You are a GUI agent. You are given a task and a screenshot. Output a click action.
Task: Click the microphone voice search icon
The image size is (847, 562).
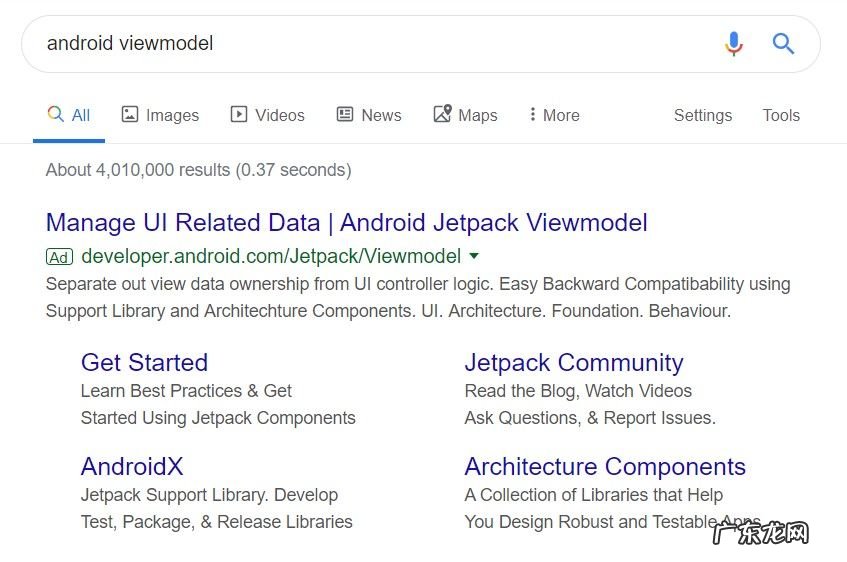[734, 44]
